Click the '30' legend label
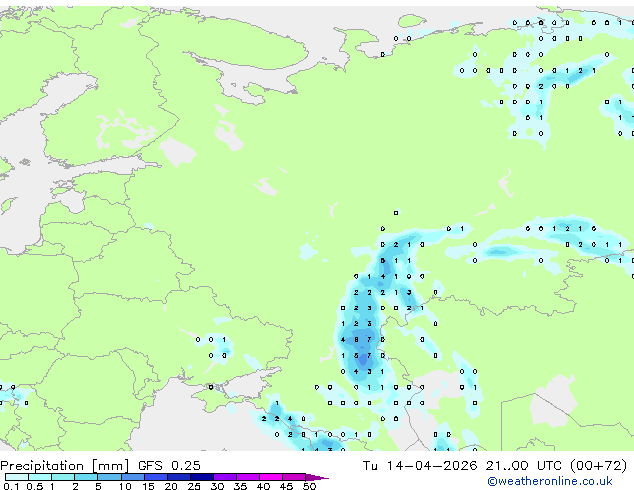Screen dimensions: 634x490 pos(217,486)
